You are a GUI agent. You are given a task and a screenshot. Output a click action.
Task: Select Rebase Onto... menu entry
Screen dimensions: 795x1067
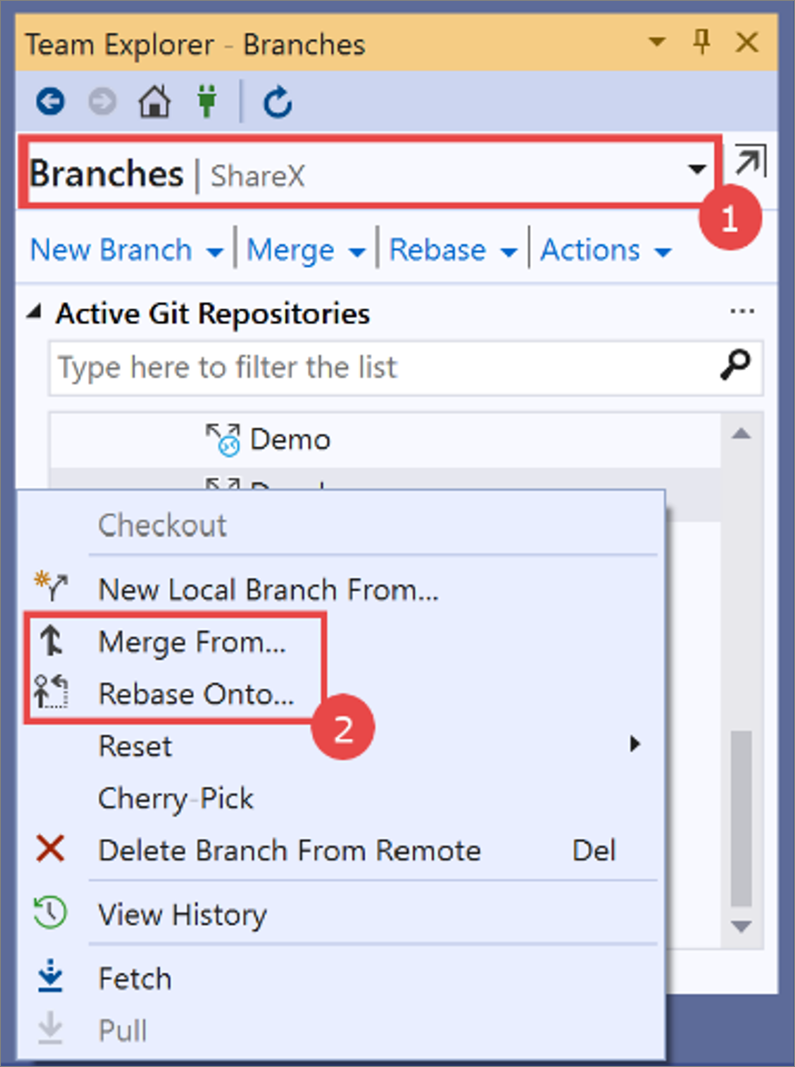(x=196, y=694)
